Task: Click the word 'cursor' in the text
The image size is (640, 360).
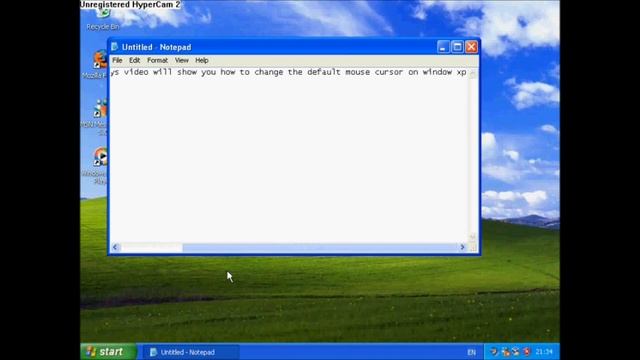Action: (389, 72)
